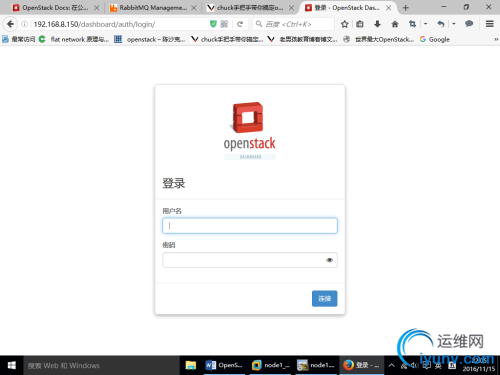Focus the 密码 password field

250,260
